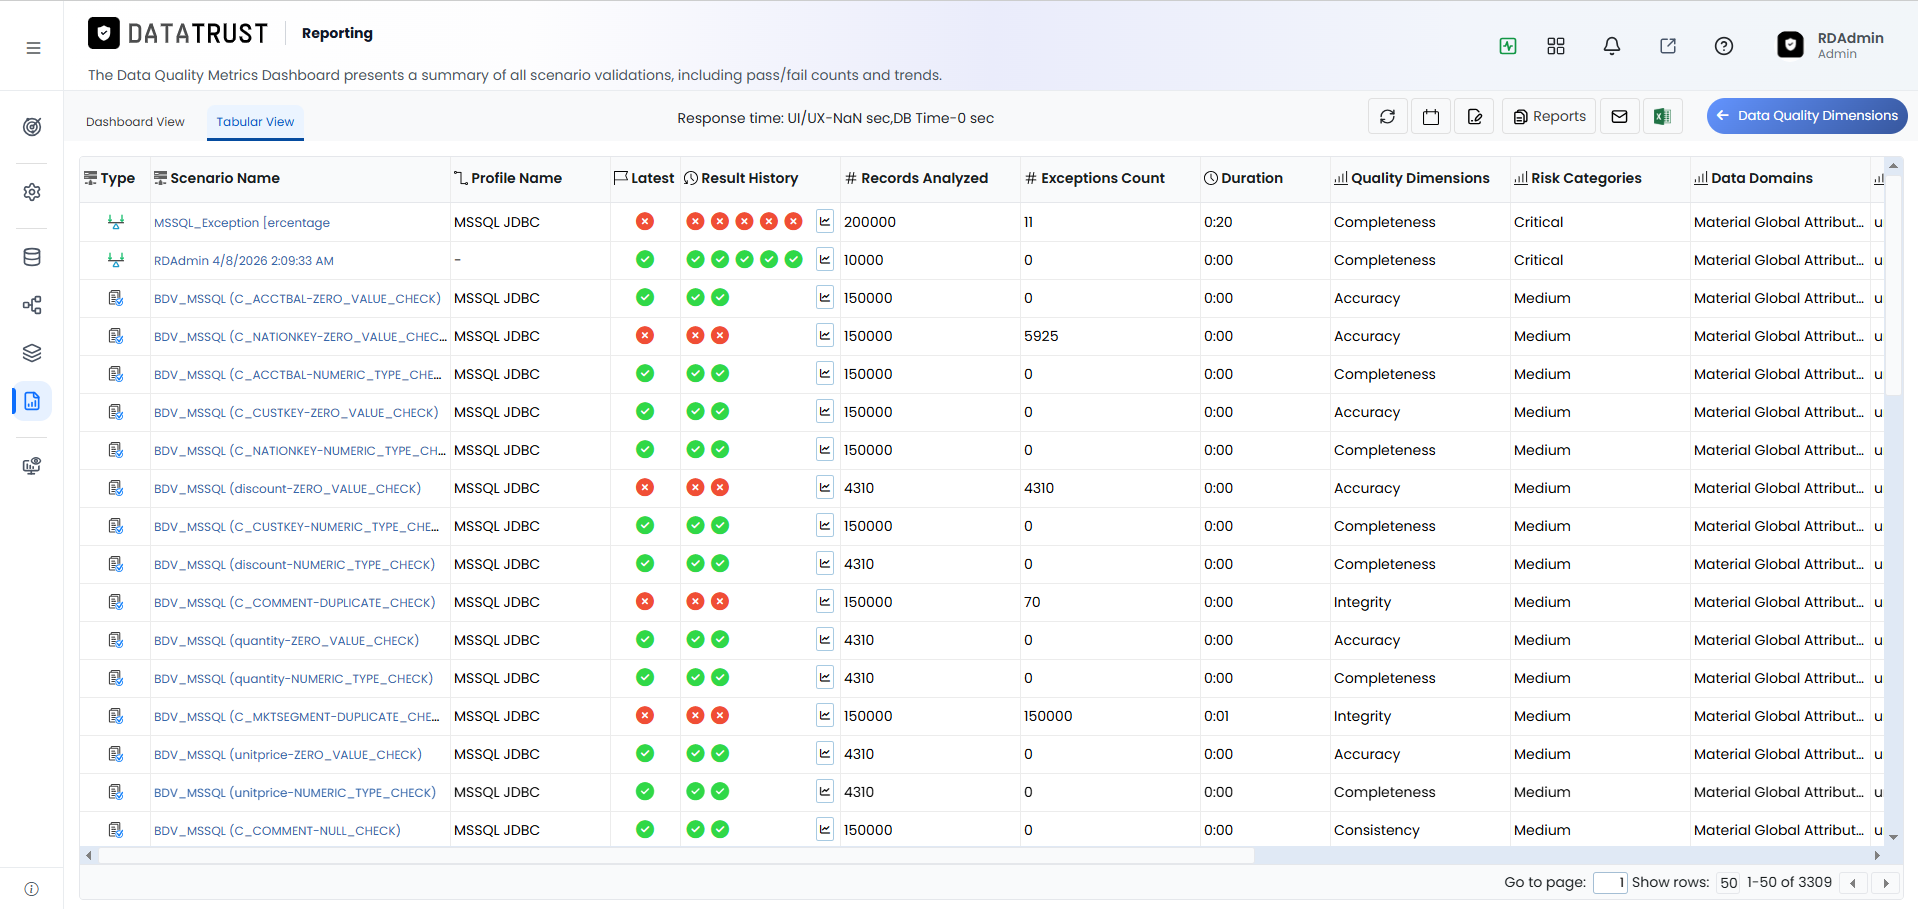Image resolution: width=1918 pixels, height=909 pixels.
Task: Open the reporting sidebar icon
Action: (32, 401)
